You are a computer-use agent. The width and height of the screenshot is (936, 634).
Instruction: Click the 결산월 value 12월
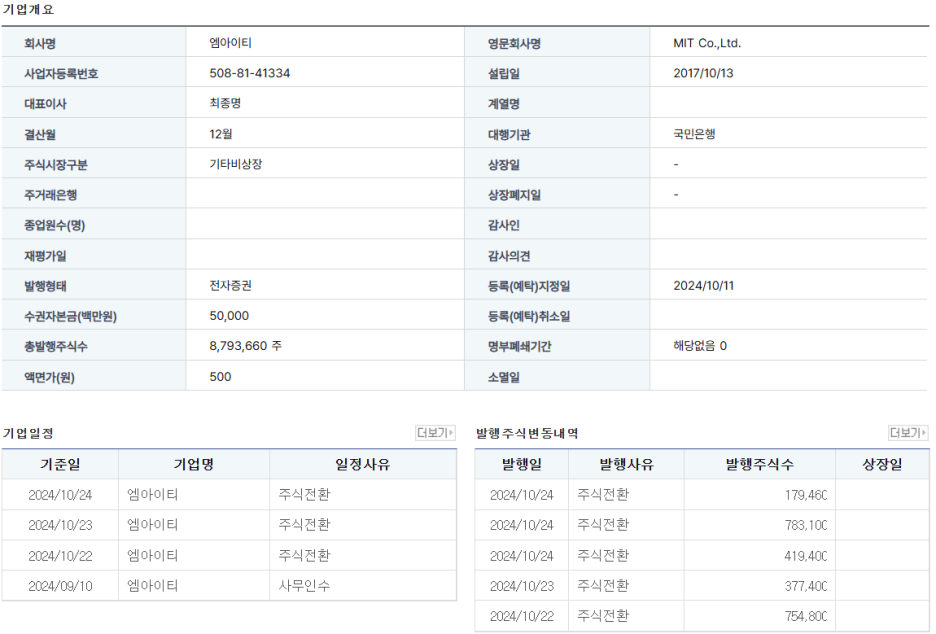(221, 134)
